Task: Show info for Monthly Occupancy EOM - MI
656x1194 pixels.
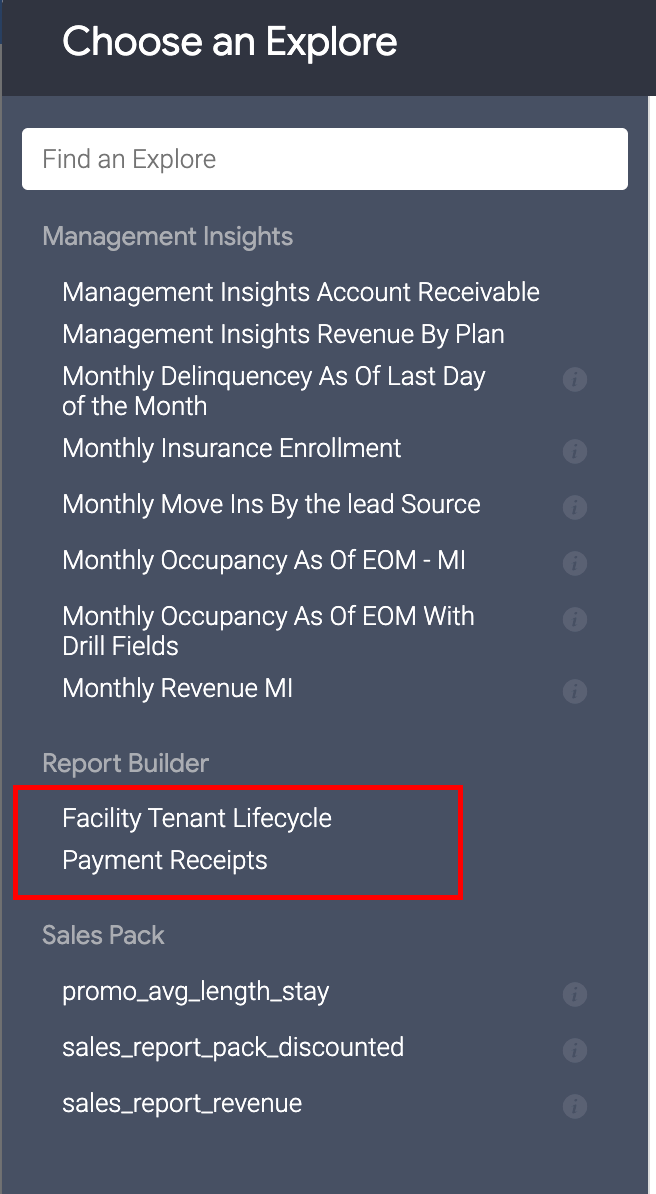Action: tap(574, 564)
